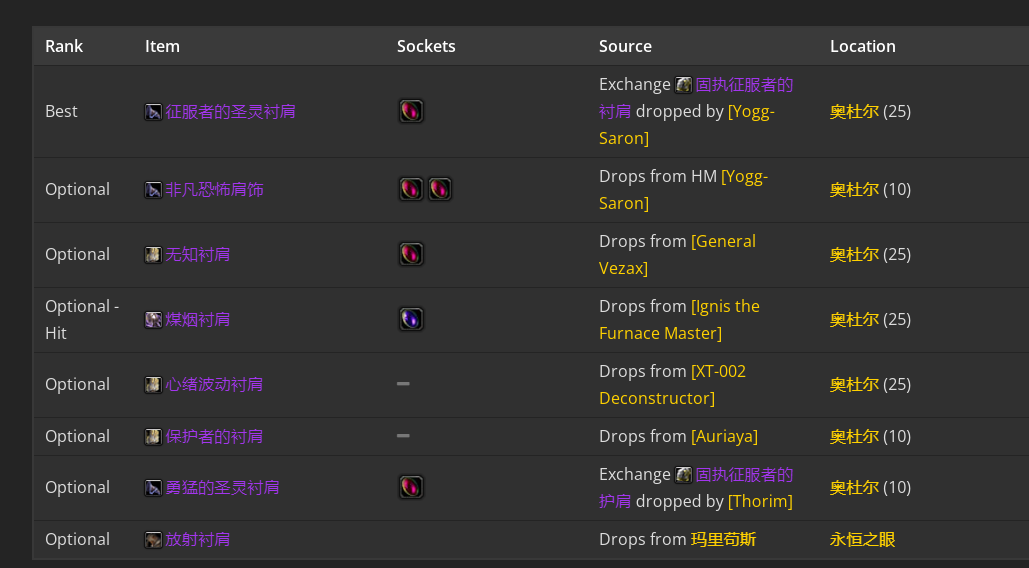Image resolution: width=1029 pixels, height=568 pixels.
Task: Click the red gem socket in Best row
Action: (411, 111)
